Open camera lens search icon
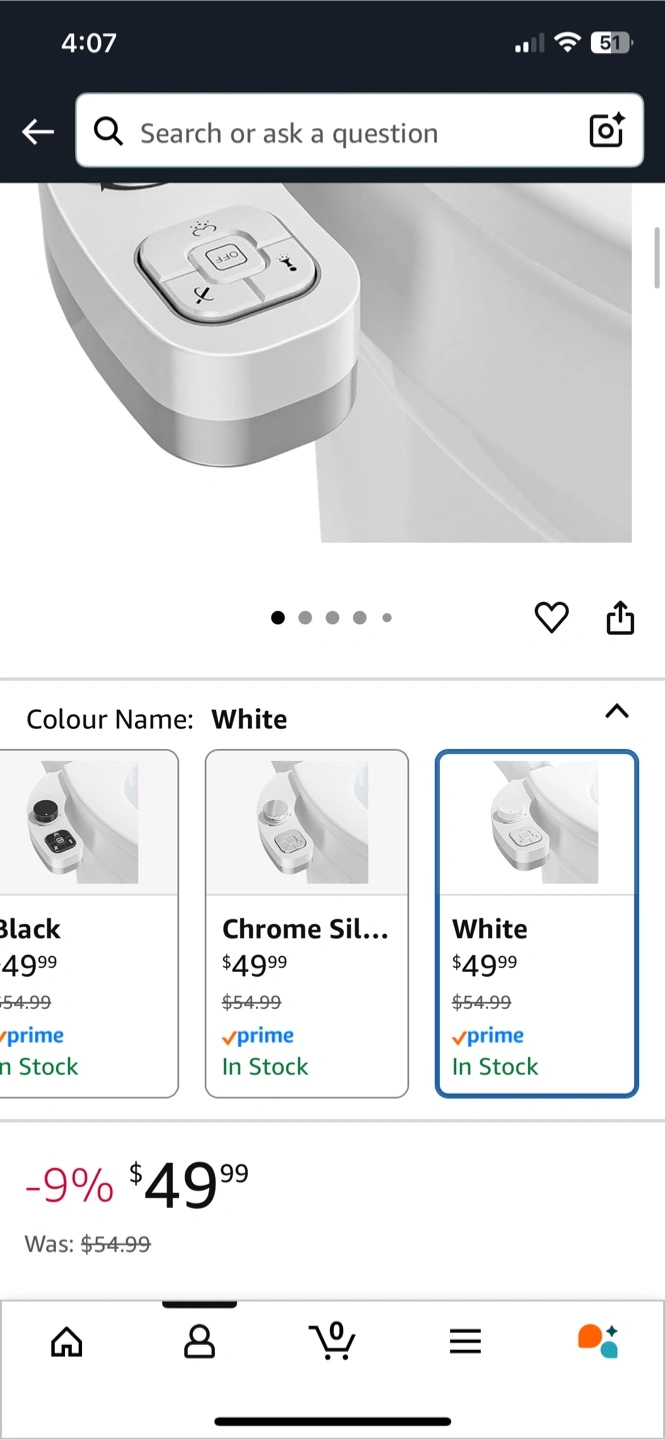665x1440 pixels. pos(606,131)
